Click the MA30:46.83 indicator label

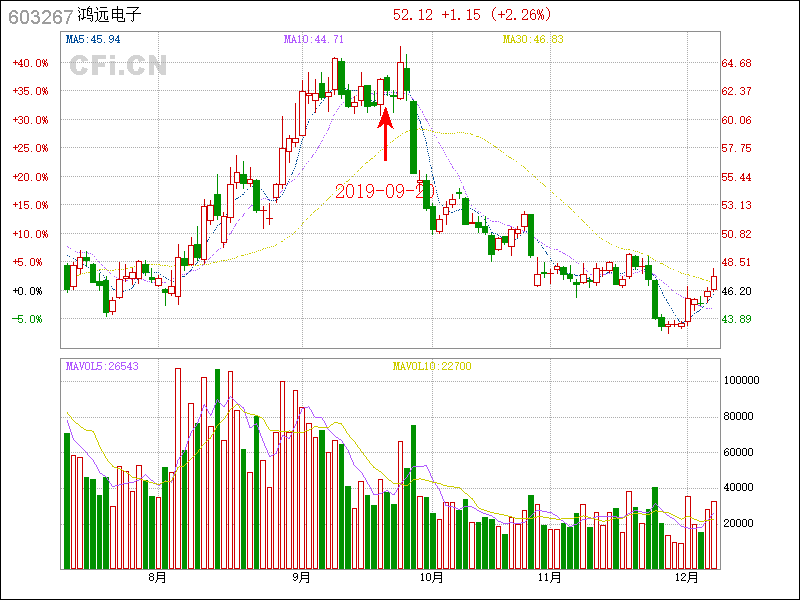coord(533,39)
